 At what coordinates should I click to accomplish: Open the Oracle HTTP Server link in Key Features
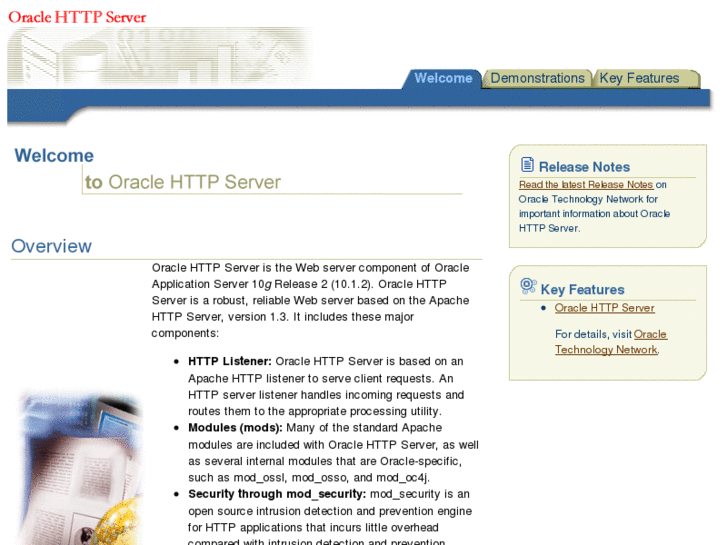pyautogui.click(x=604, y=308)
